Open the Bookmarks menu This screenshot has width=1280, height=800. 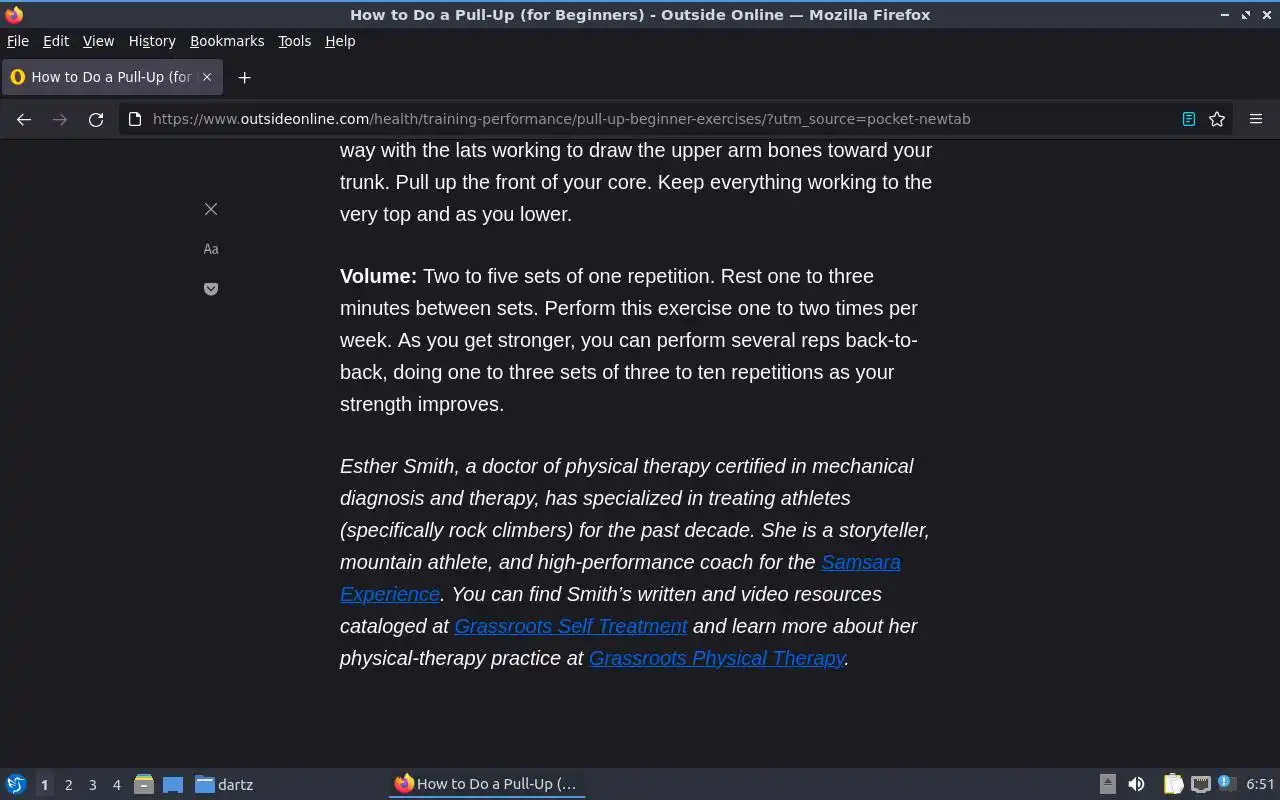click(227, 41)
